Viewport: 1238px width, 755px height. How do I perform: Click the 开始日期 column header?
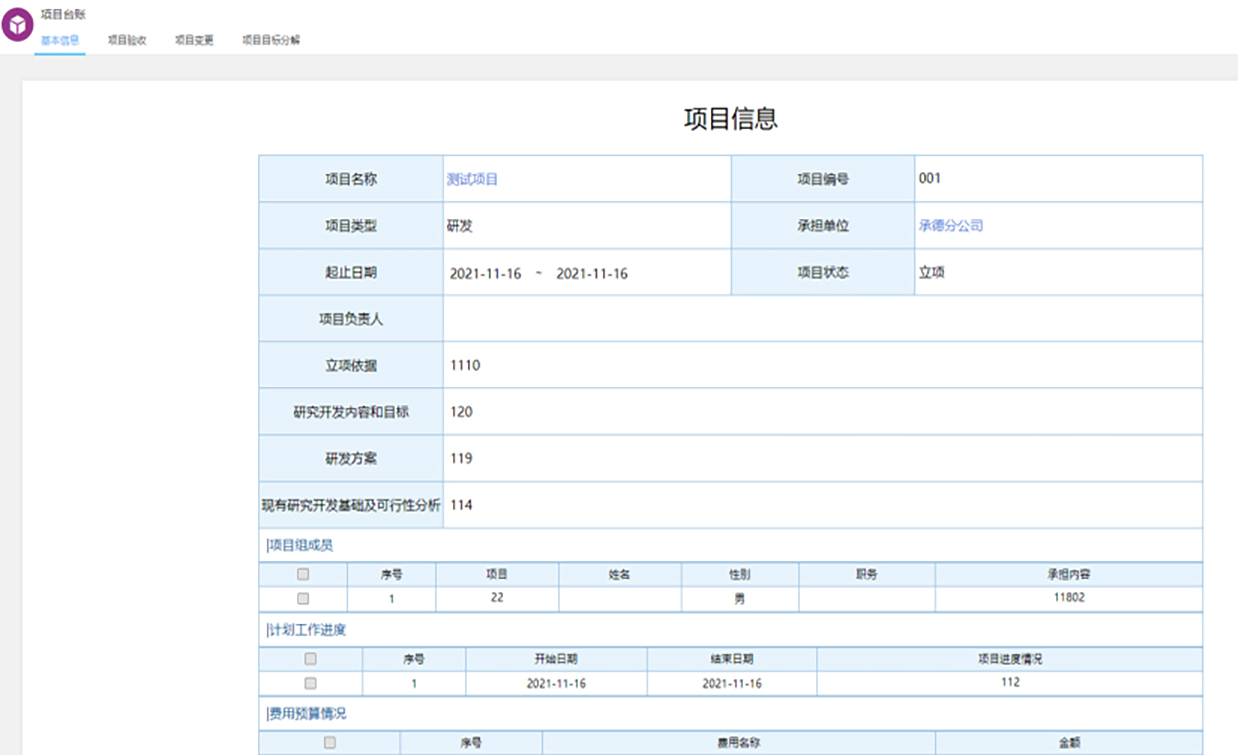coord(556,659)
